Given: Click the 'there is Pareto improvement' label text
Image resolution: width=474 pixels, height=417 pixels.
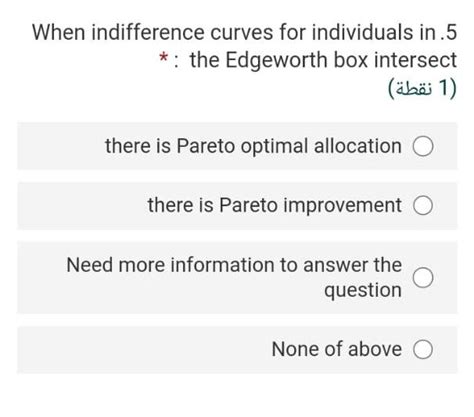Looking at the screenshot, I should 275,205.
